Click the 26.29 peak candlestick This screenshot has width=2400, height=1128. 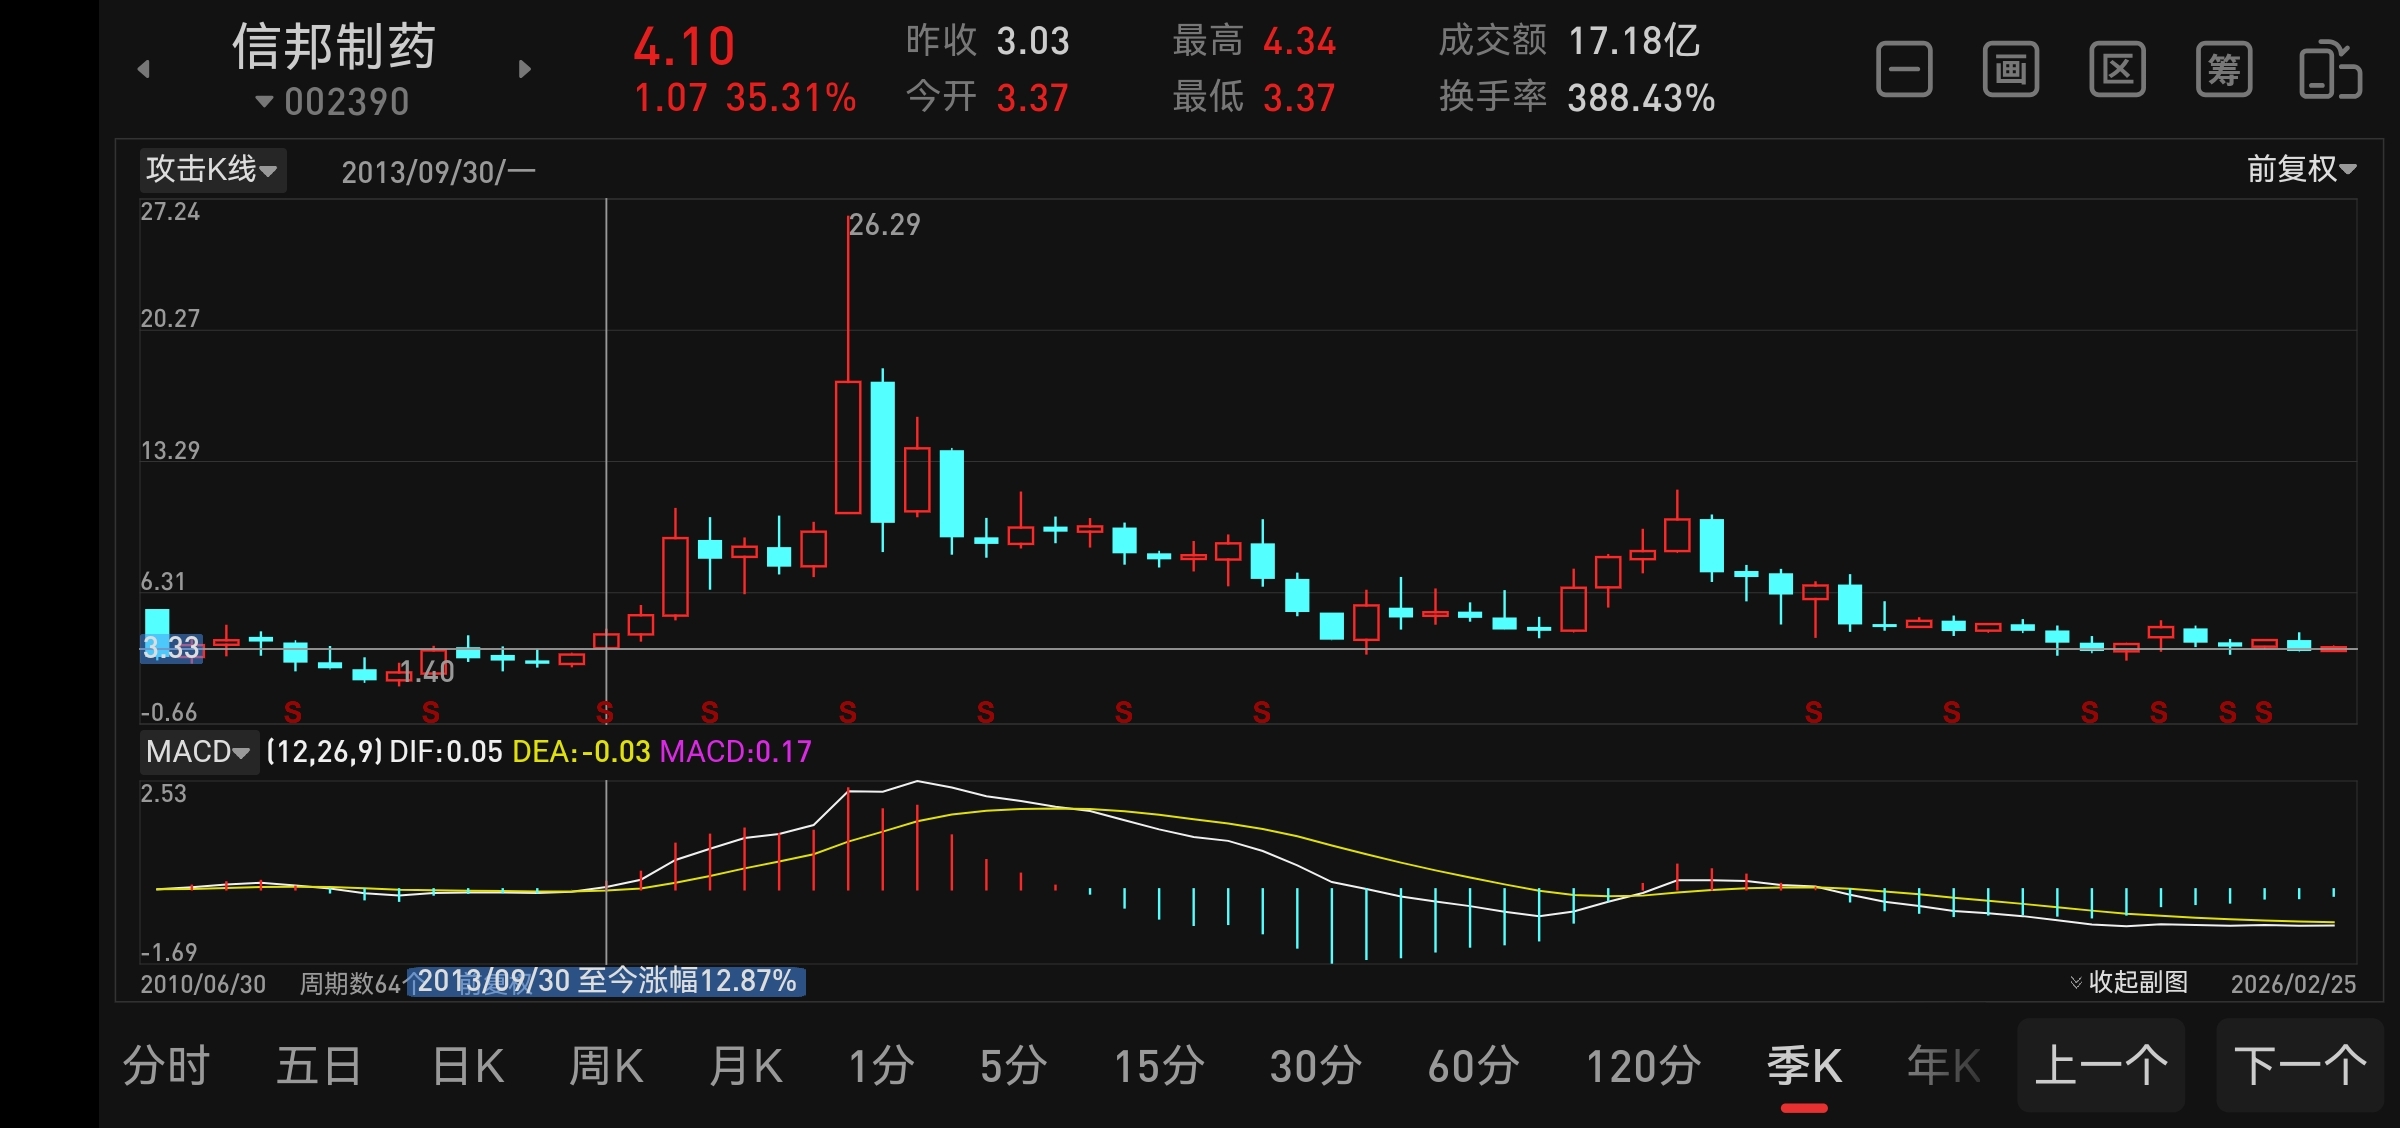click(848, 446)
